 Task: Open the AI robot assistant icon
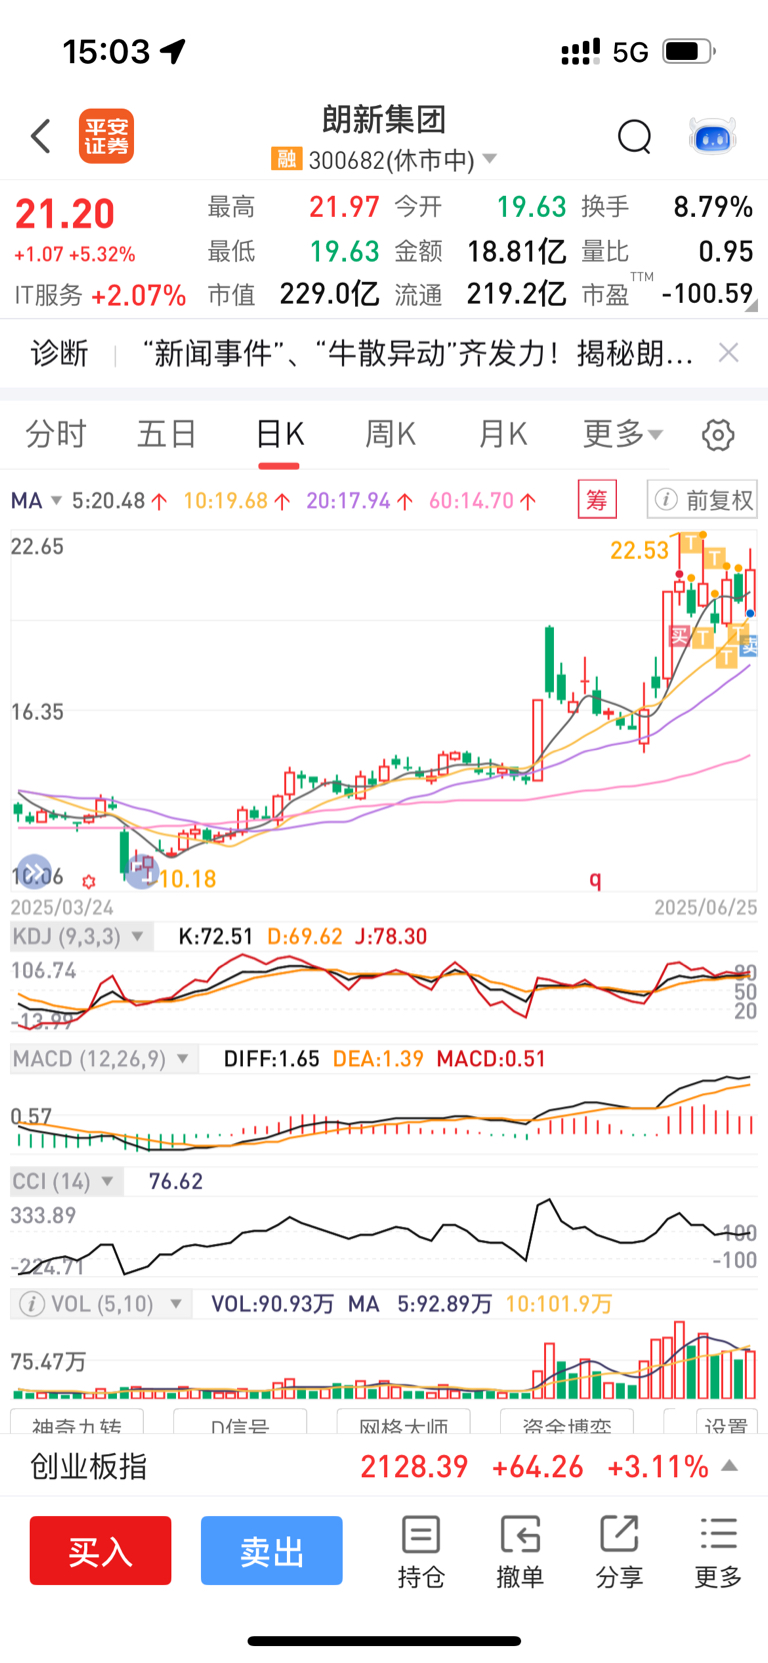pyautogui.click(x=713, y=136)
